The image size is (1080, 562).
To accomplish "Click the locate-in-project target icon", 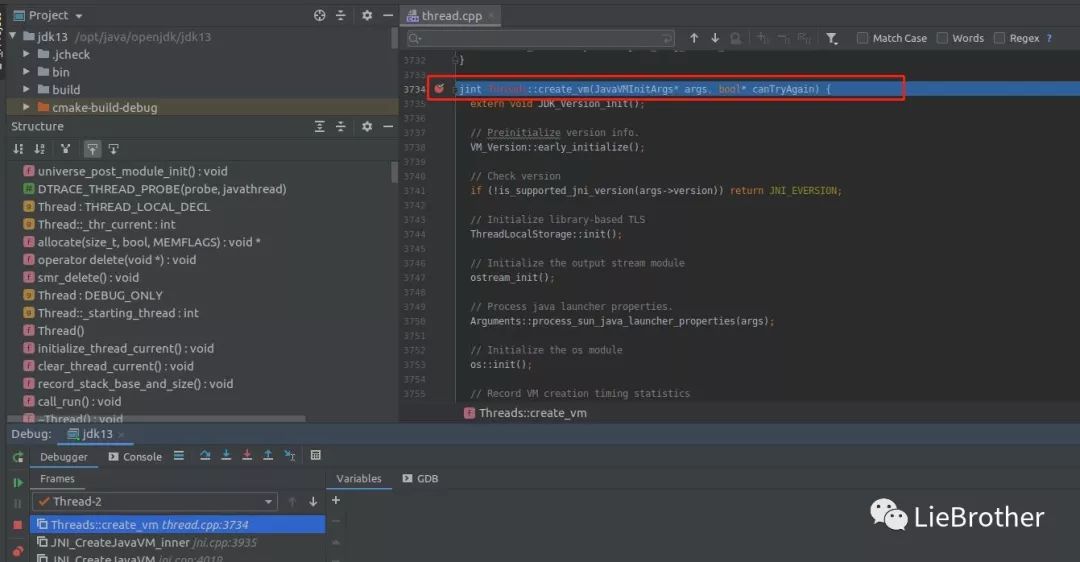I will point(320,15).
